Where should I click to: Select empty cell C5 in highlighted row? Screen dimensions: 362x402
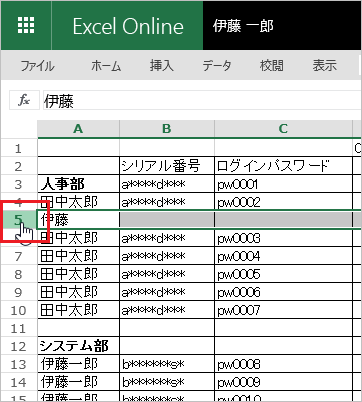pyautogui.click(x=283, y=220)
